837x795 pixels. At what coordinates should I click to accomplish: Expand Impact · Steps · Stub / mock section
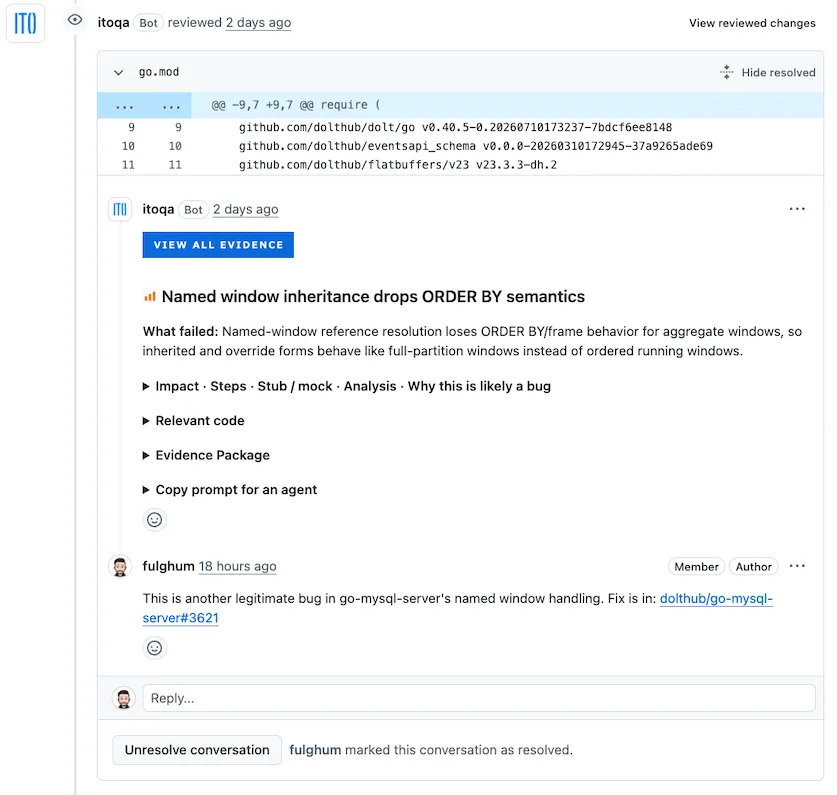pyautogui.click(x=347, y=386)
